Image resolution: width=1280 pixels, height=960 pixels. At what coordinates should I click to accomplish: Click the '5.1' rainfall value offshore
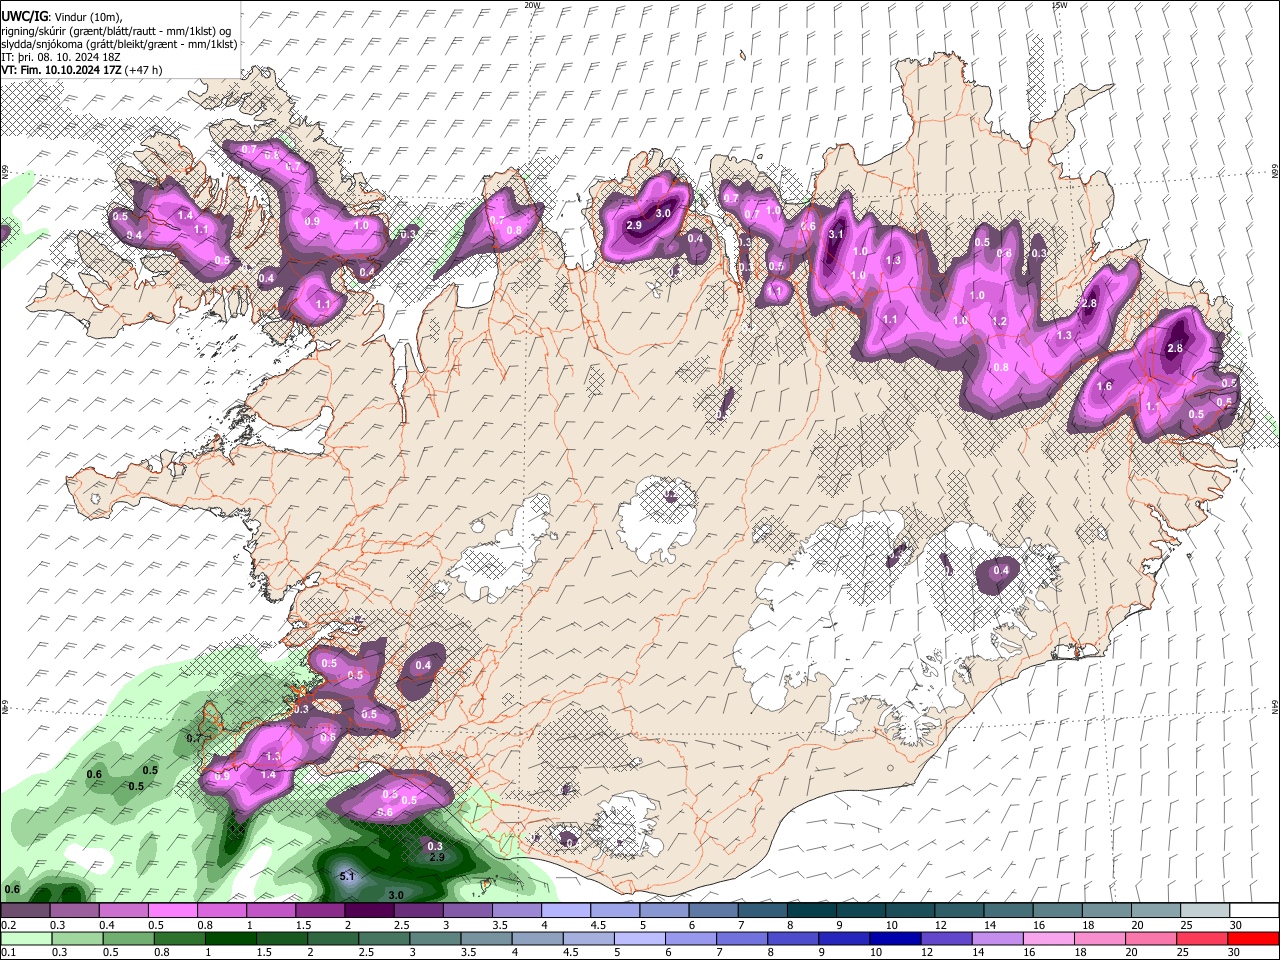tap(347, 877)
